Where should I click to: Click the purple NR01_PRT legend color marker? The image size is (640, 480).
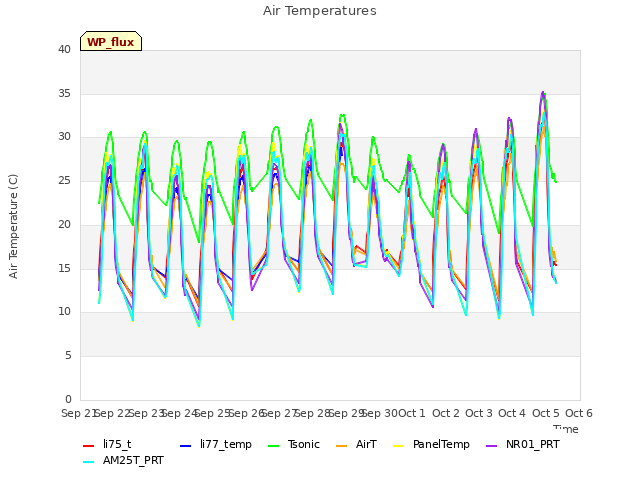point(492,445)
